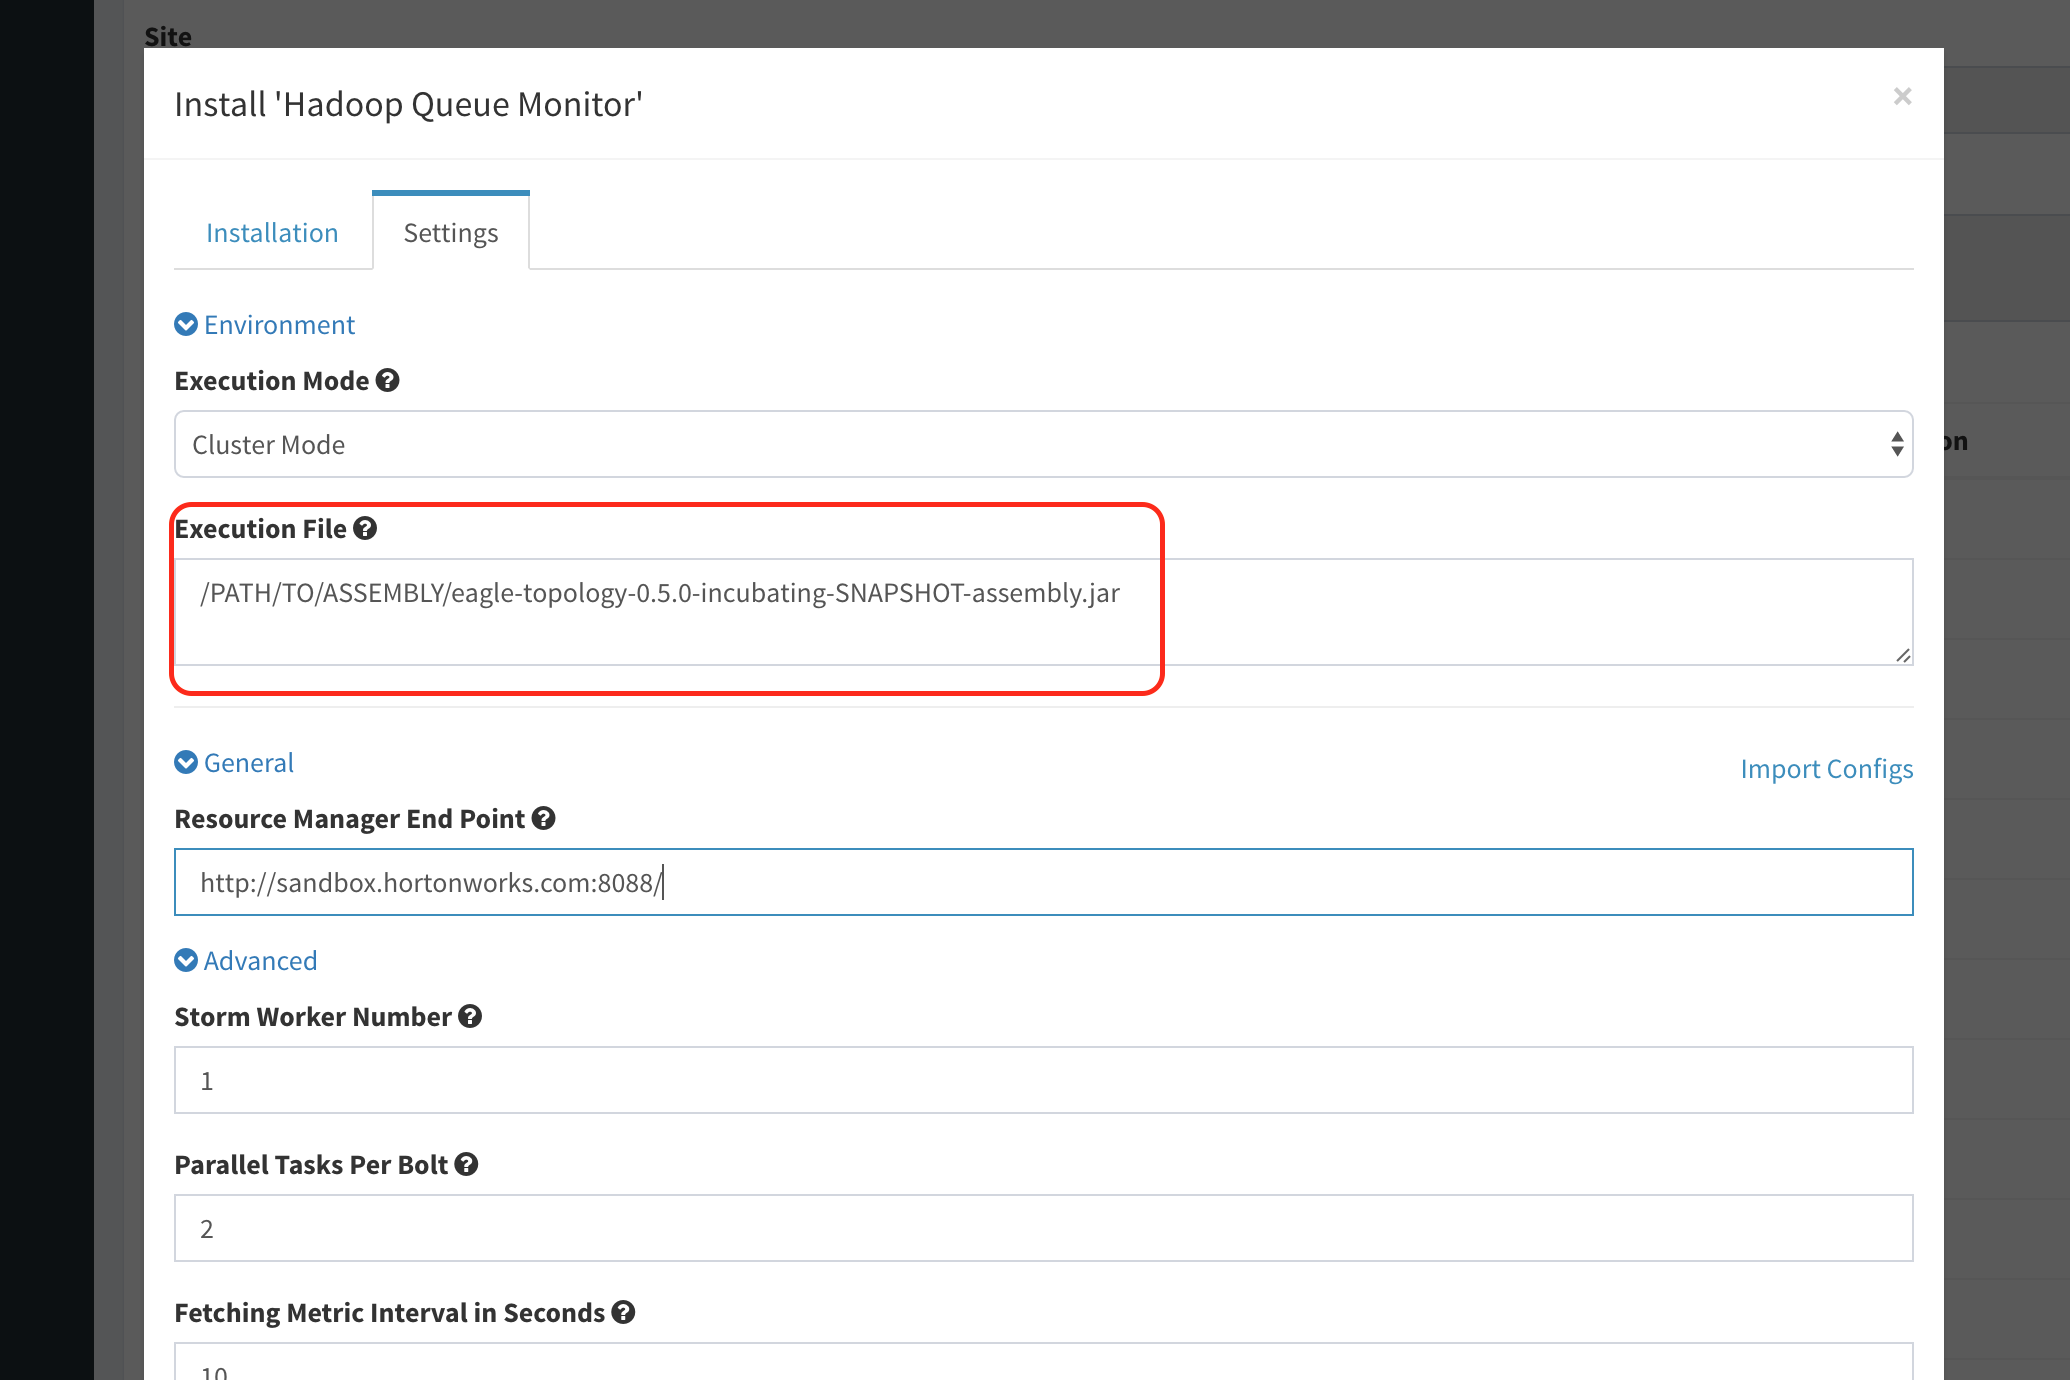Click the Storm Worker Number input
Image resolution: width=2070 pixels, height=1380 pixels.
1043,1081
